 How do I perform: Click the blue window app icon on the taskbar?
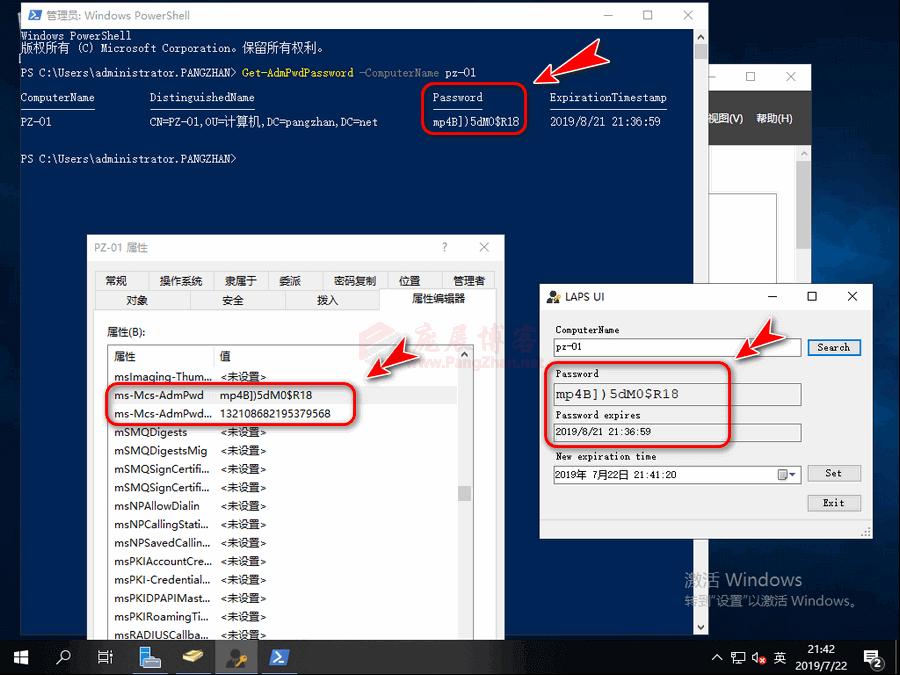(150, 657)
